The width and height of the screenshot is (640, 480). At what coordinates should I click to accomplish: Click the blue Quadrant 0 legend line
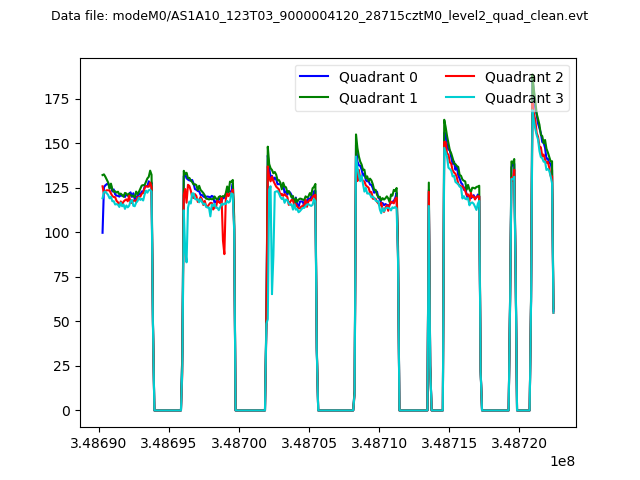[316, 77]
